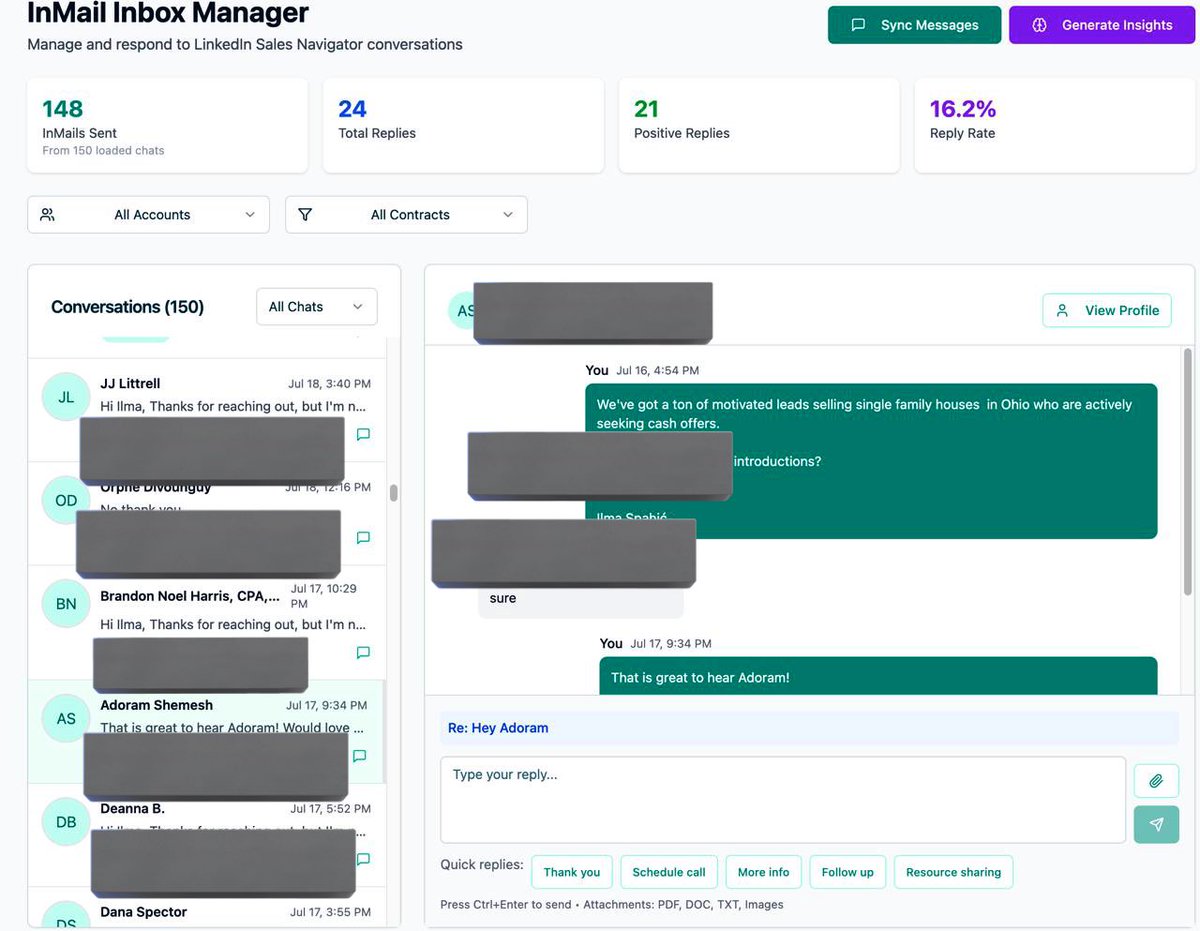Open the Dana Spector conversation
1200x931 pixels.
point(206,908)
